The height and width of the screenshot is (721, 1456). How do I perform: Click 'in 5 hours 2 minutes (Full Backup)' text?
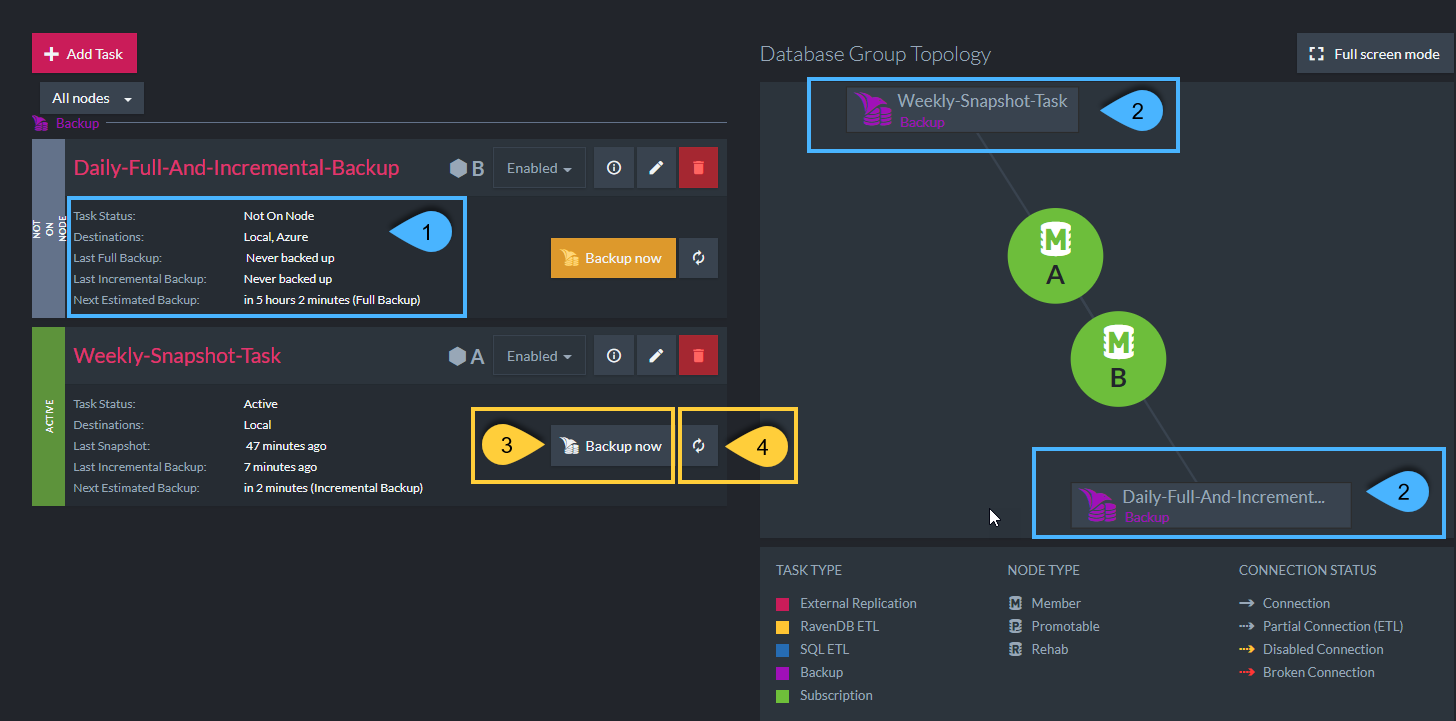[x=332, y=300]
